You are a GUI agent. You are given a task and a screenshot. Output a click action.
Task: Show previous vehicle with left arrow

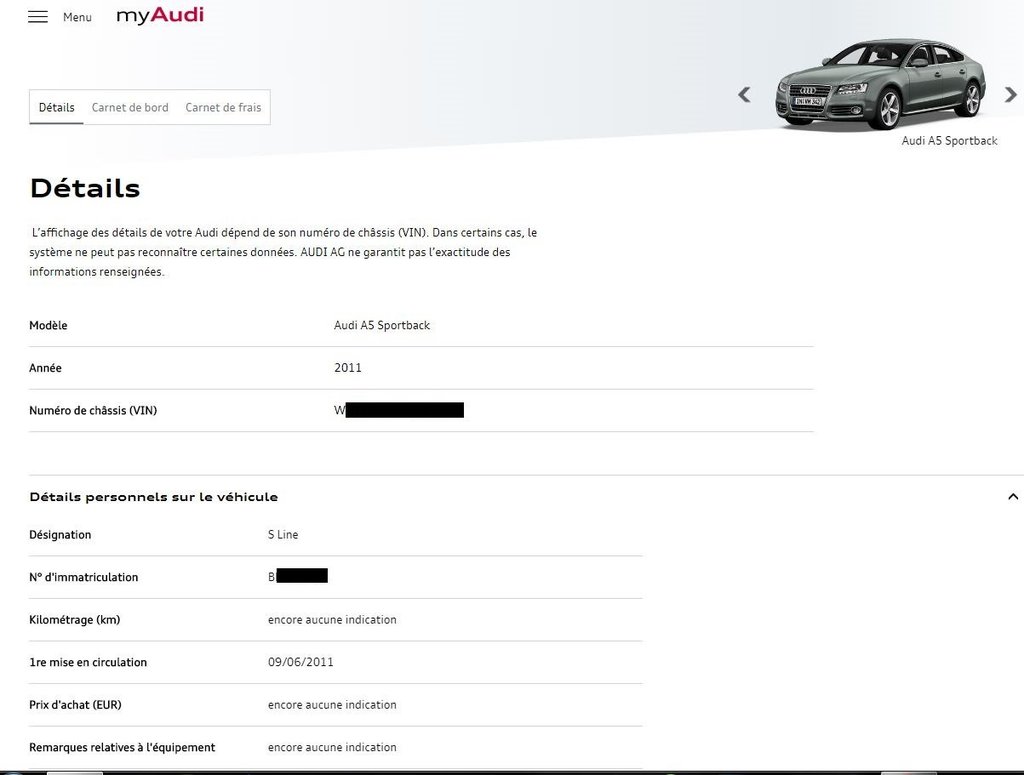tap(744, 95)
